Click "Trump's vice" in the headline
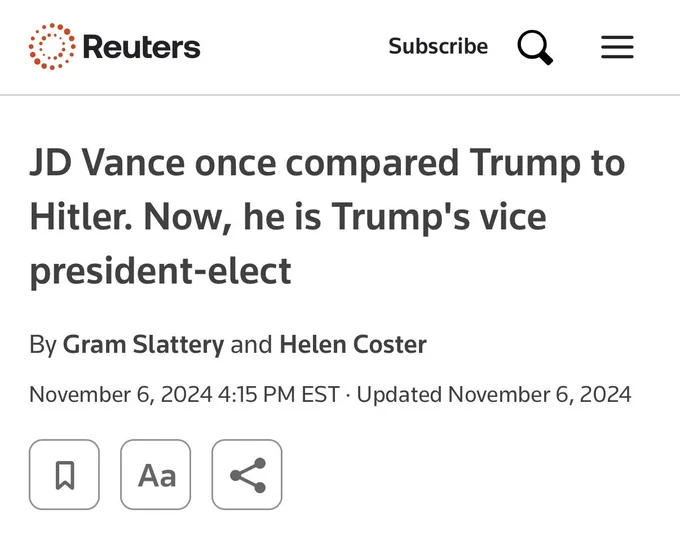The height and width of the screenshot is (549, 680). point(439,217)
